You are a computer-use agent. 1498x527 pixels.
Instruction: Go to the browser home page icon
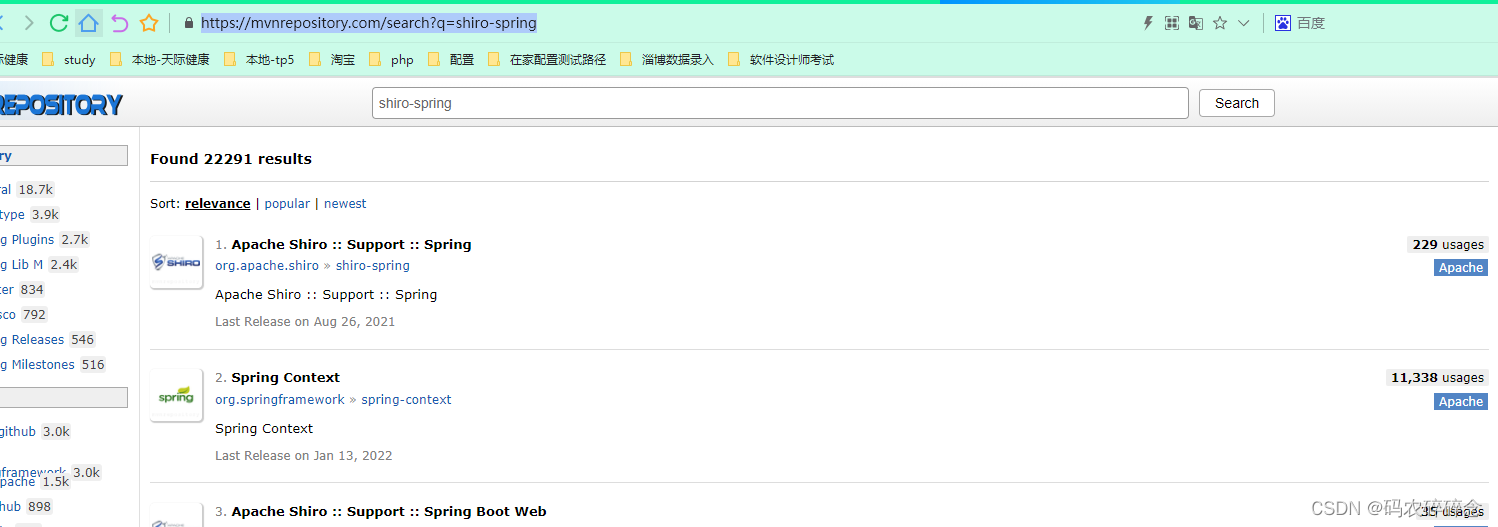89,22
